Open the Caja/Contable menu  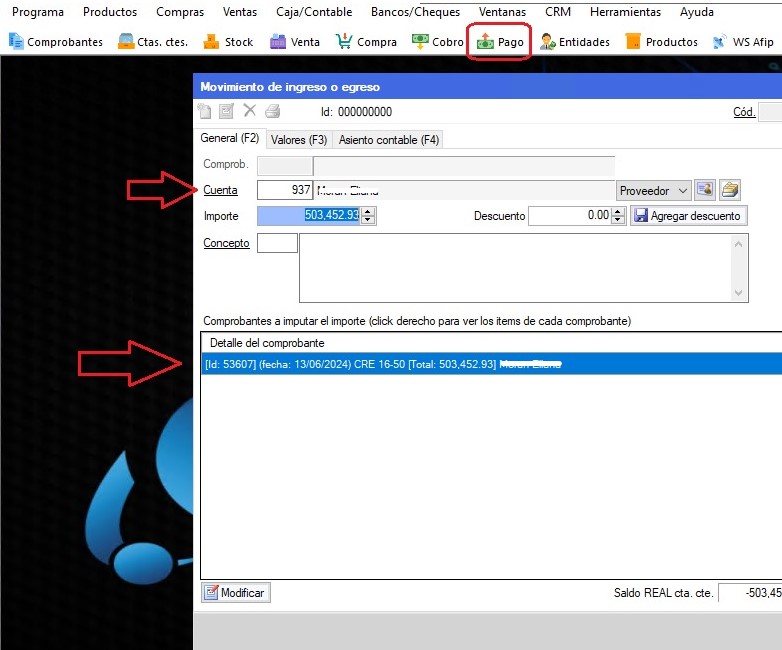pos(313,12)
